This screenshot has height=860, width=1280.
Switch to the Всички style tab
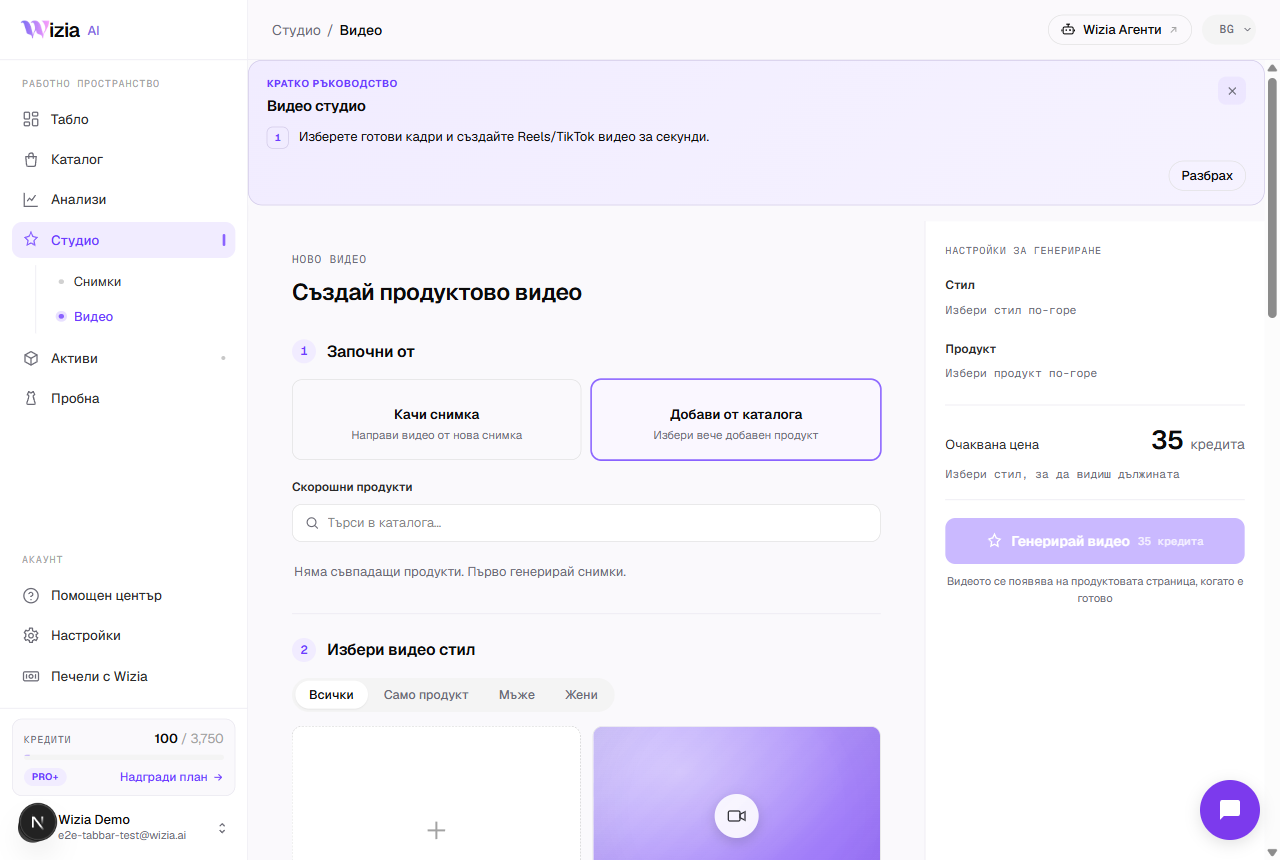pyautogui.click(x=331, y=695)
